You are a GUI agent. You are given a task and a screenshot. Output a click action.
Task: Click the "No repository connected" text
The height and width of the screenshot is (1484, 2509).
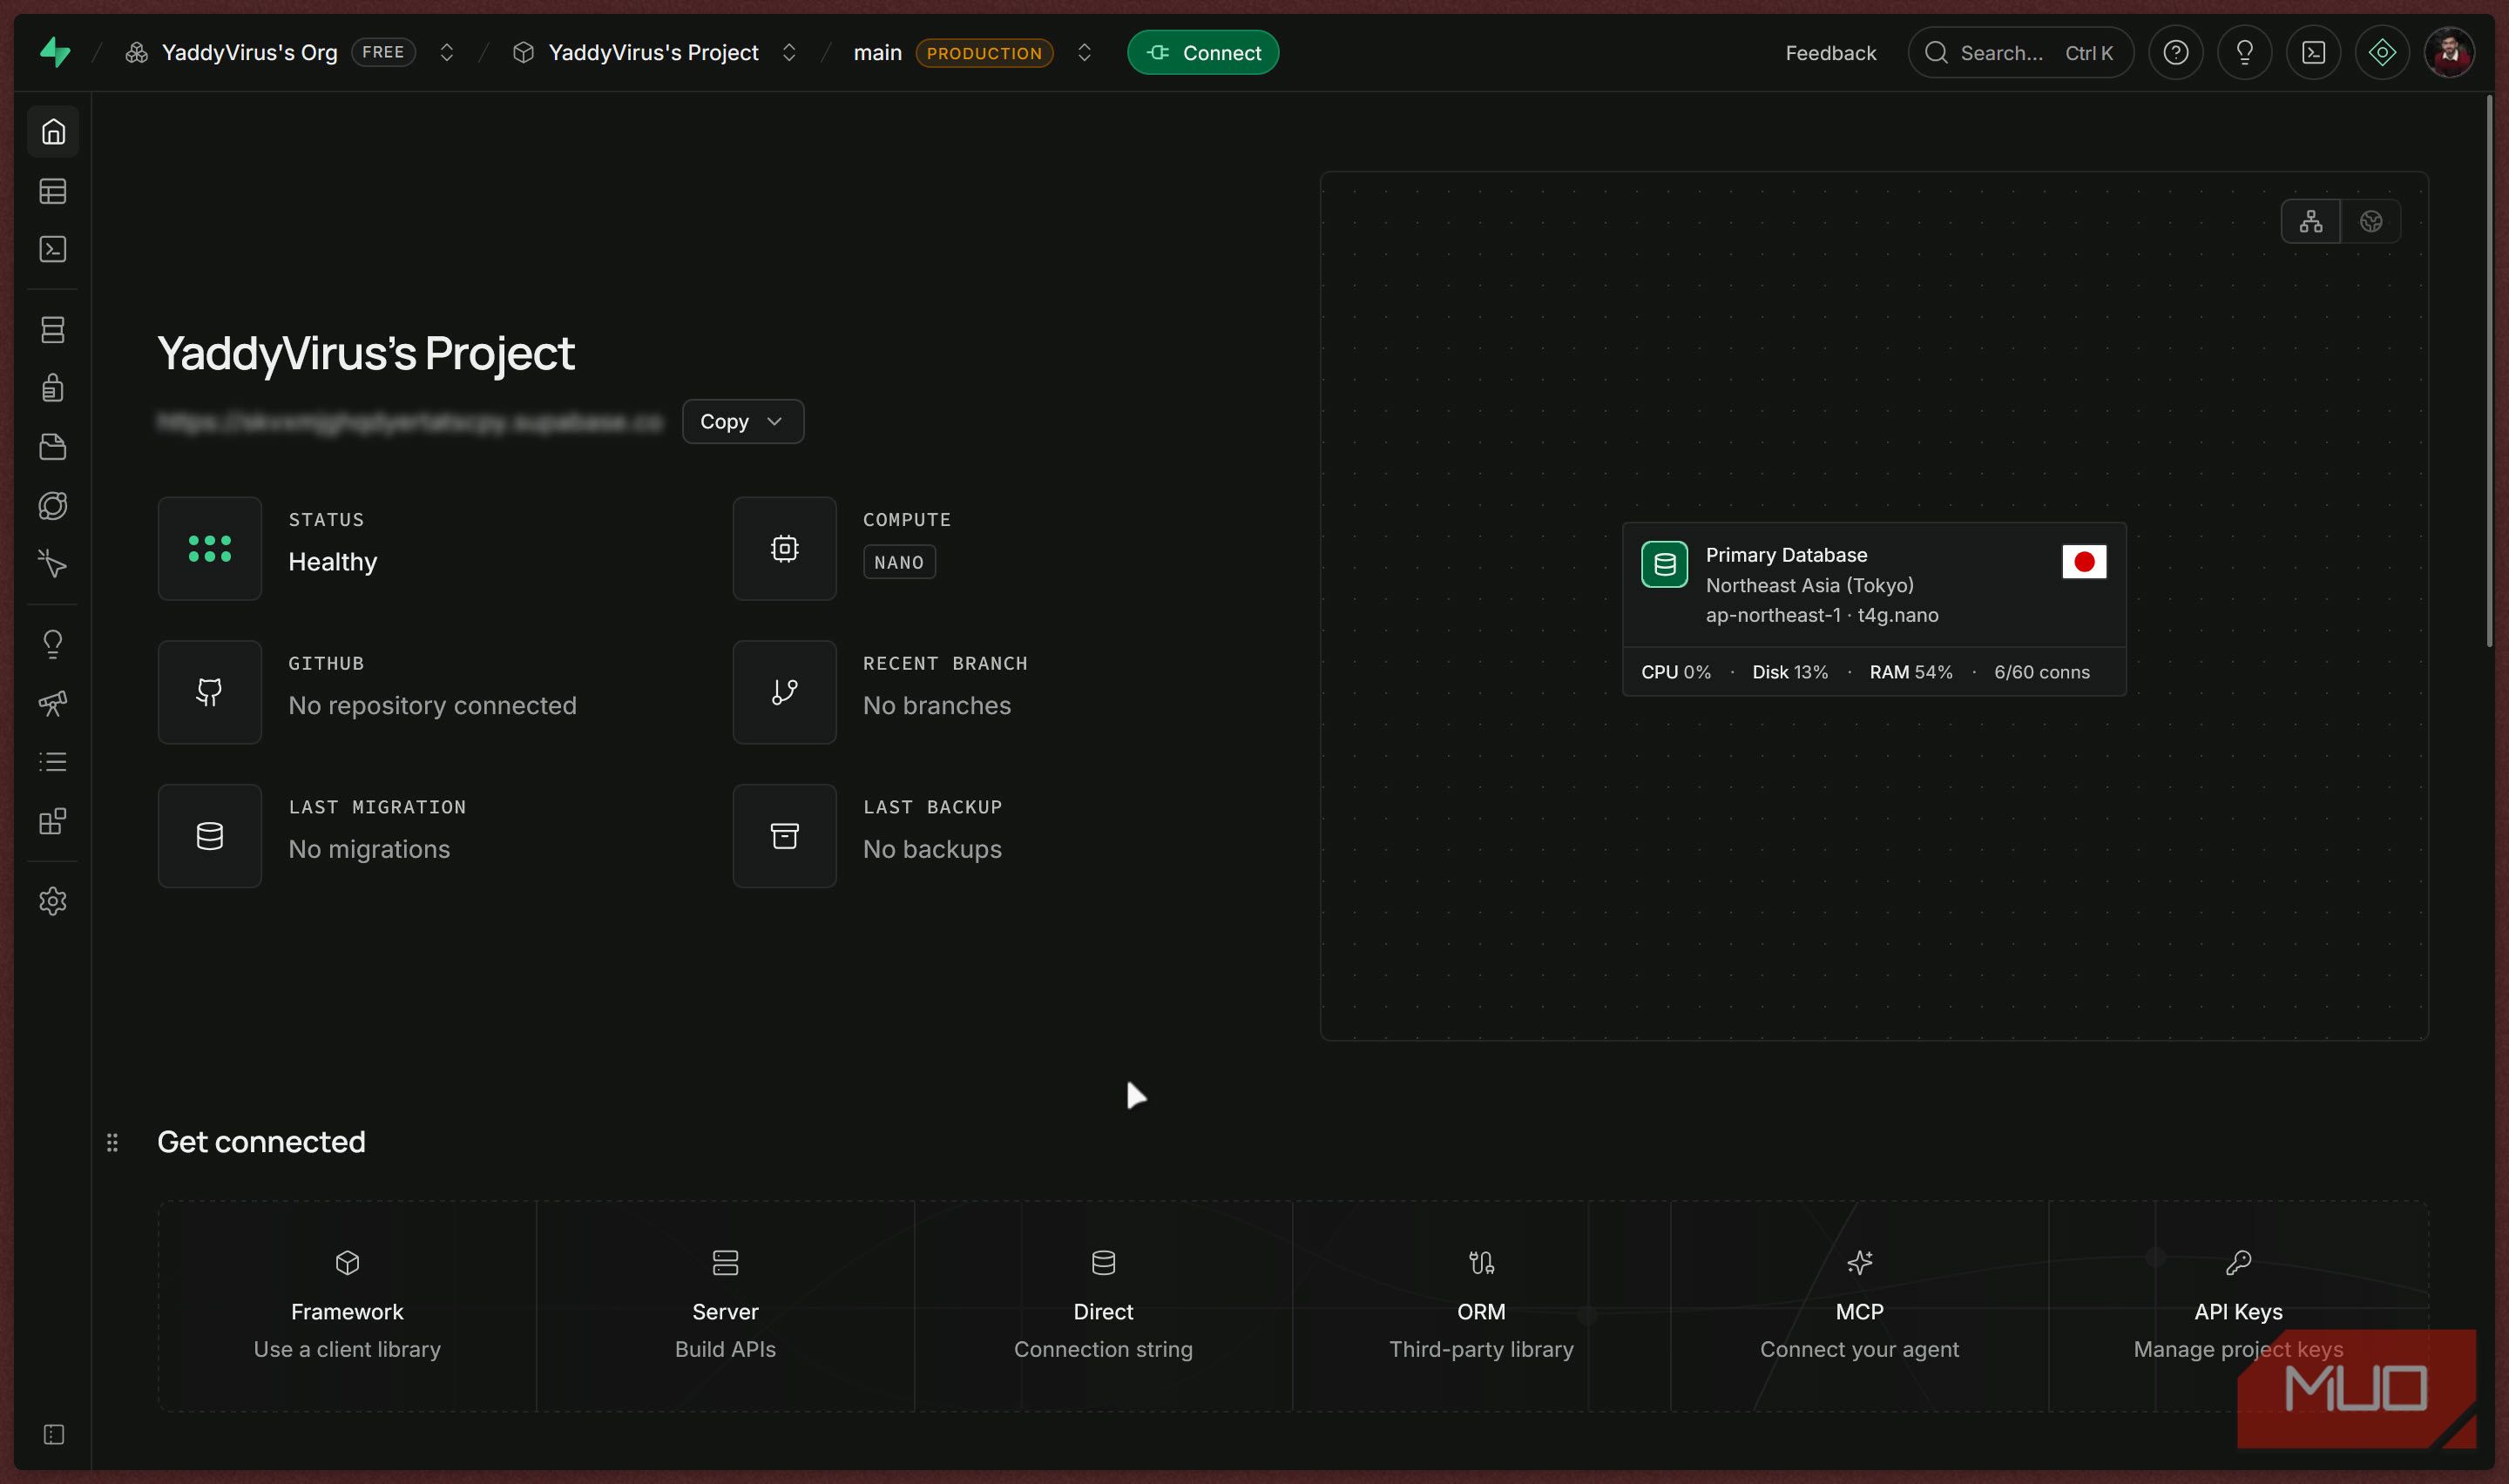tap(432, 705)
